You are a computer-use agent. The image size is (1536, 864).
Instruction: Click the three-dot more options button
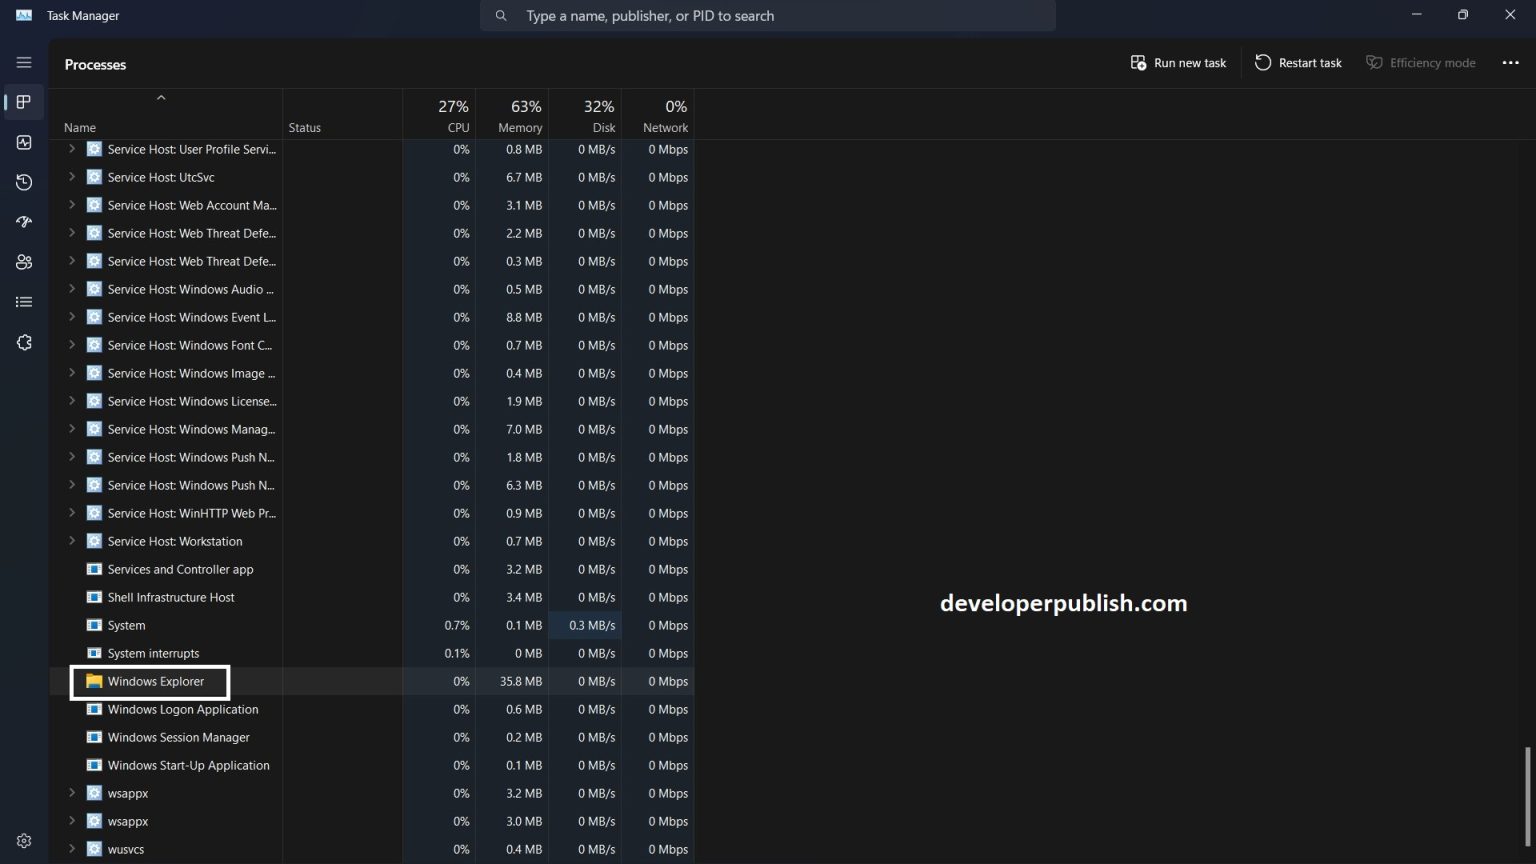tap(1510, 63)
